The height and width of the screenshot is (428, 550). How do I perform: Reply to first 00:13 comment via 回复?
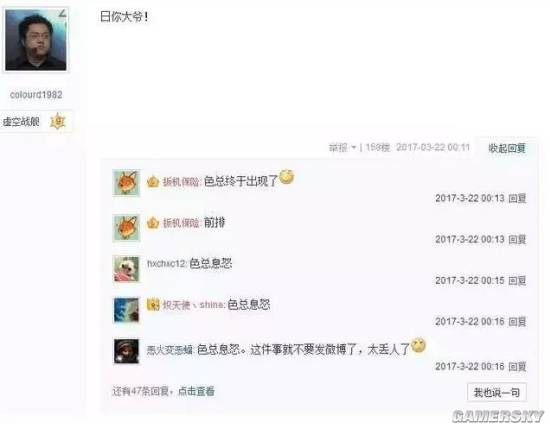(x=517, y=198)
